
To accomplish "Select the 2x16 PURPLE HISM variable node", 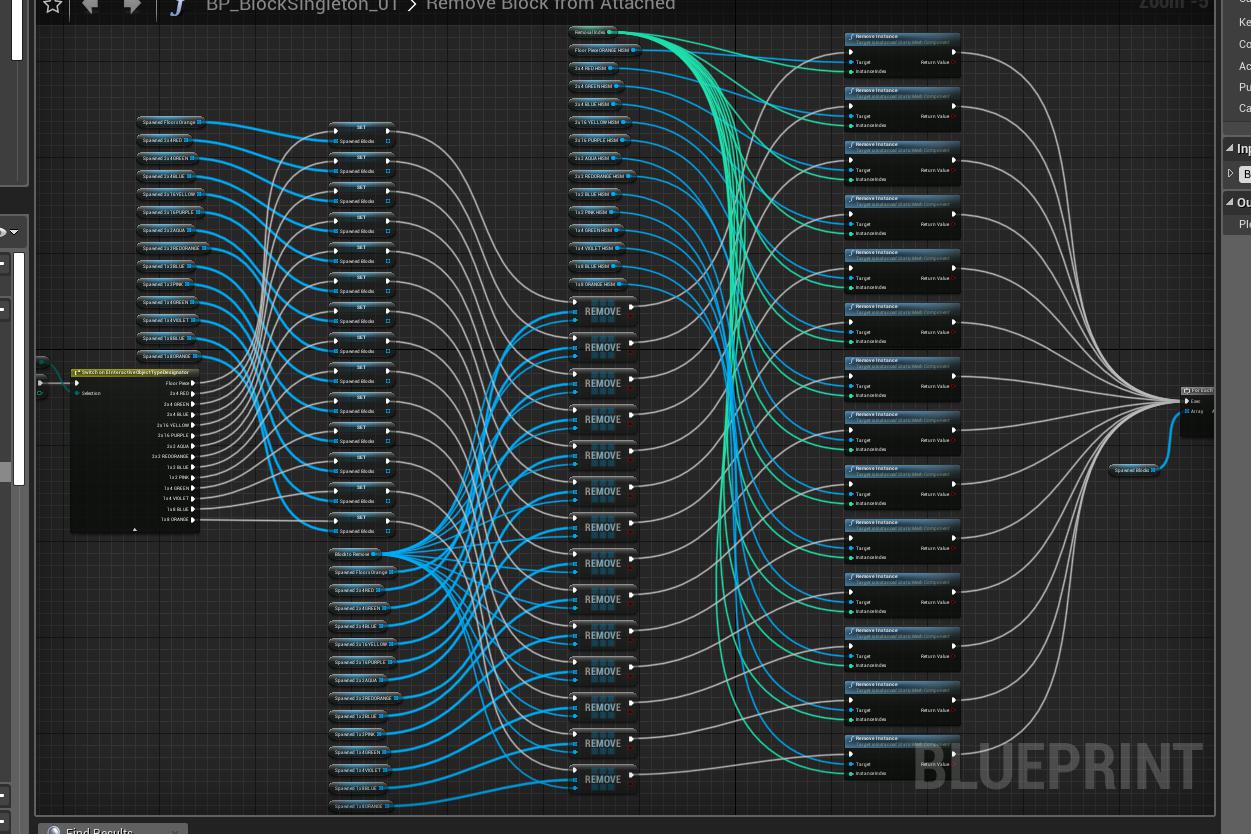I will 599,140.
